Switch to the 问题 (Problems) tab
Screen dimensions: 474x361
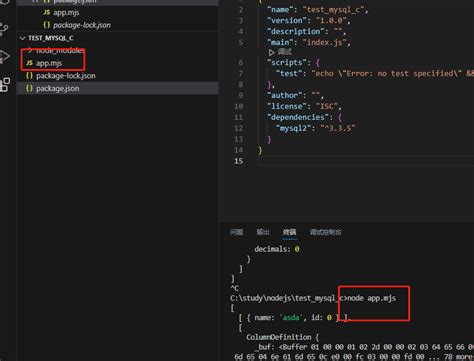[237, 232]
